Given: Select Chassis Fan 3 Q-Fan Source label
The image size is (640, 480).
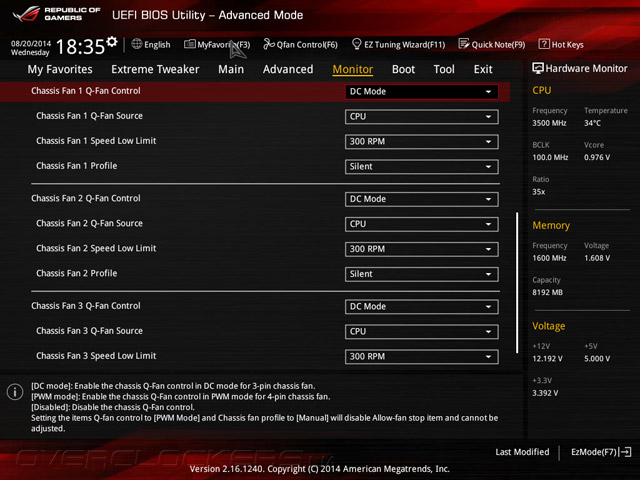Looking at the screenshot, I should click(89, 331).
